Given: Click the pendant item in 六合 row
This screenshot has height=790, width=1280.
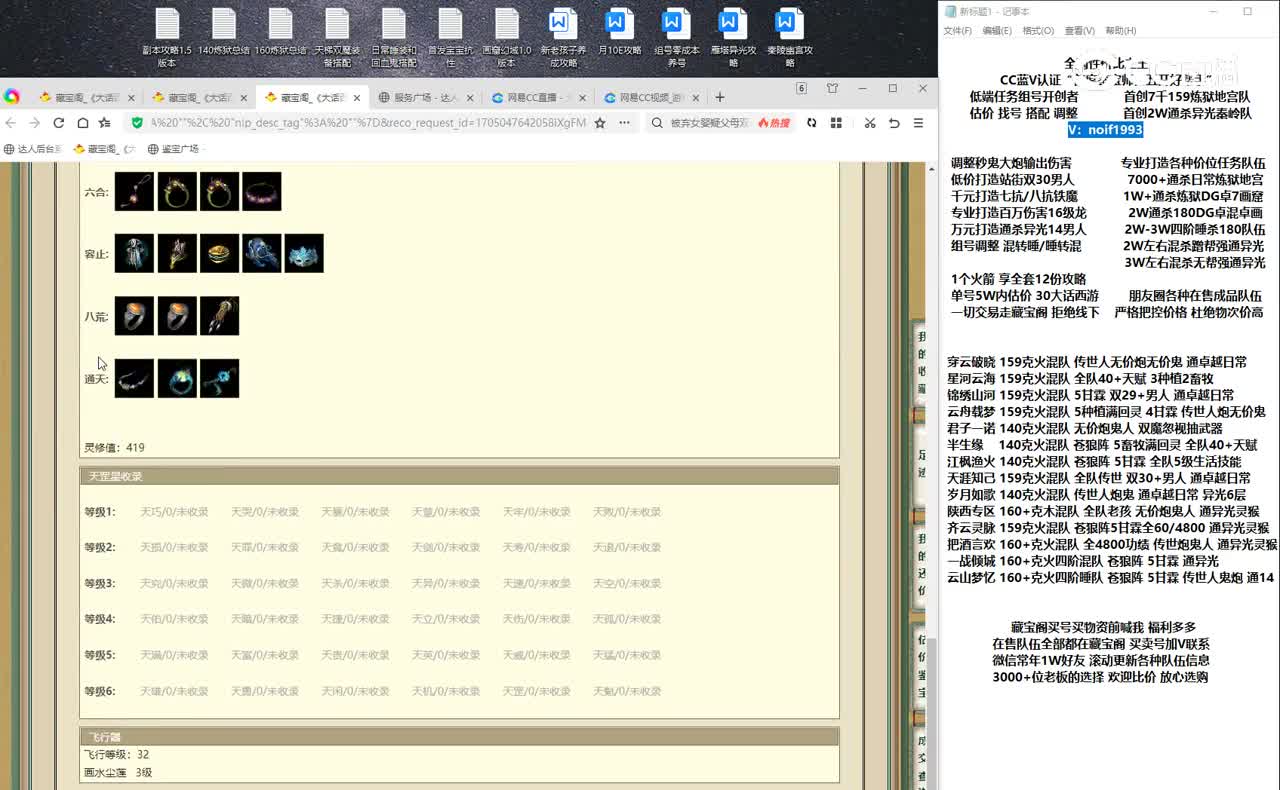Looking at the screenshot, I should (x=134, y=191).
